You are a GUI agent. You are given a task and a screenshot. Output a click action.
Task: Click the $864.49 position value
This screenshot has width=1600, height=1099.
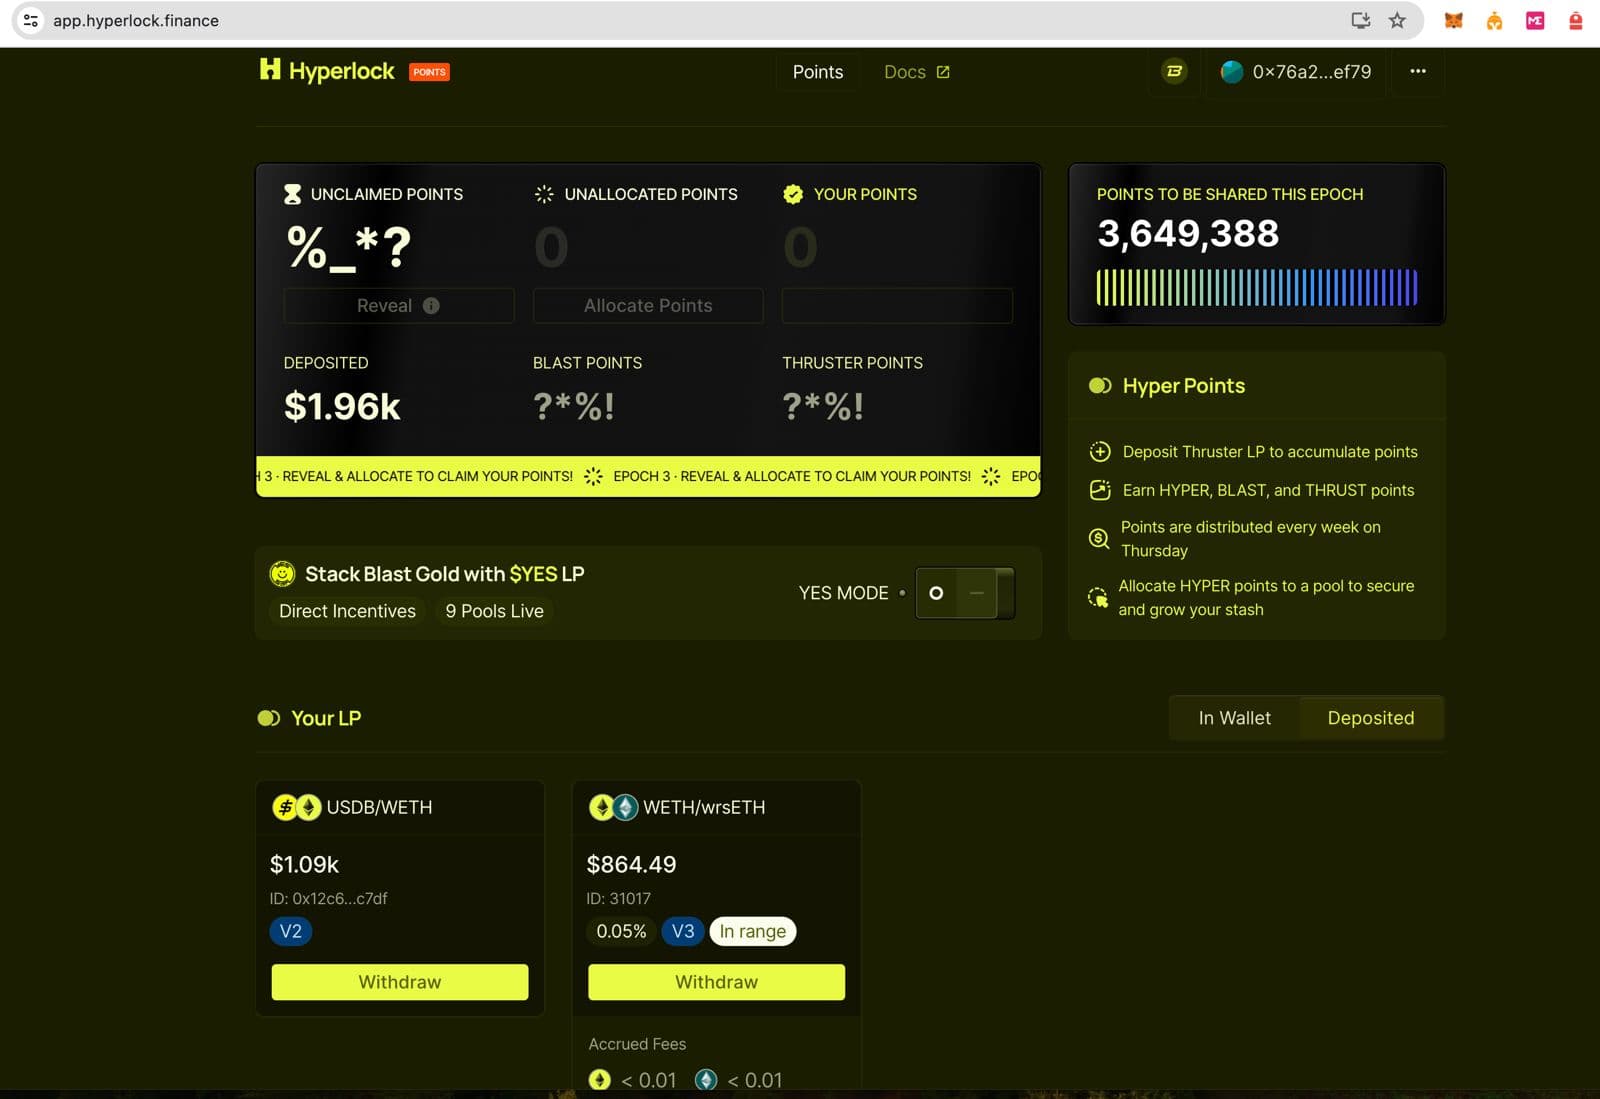point(631,864)
